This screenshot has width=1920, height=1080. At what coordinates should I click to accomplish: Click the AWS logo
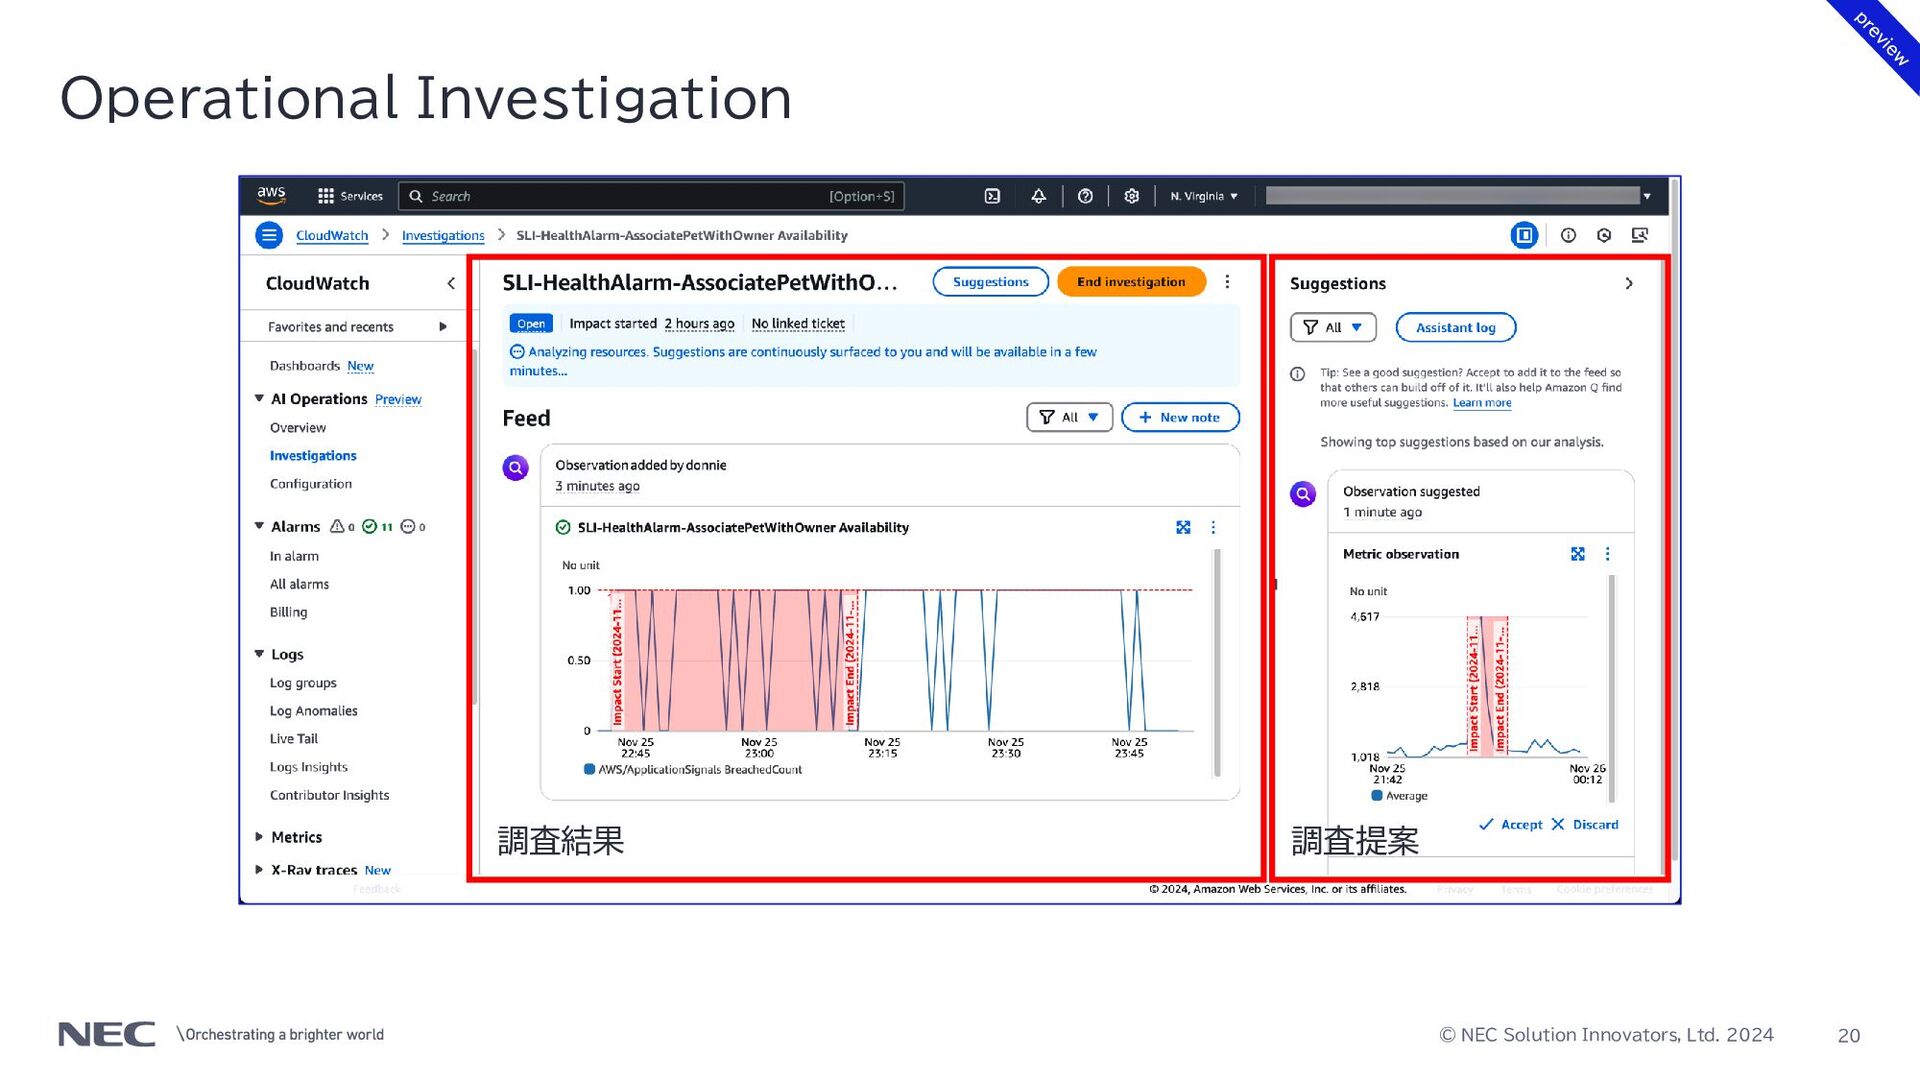coord(271,195)
